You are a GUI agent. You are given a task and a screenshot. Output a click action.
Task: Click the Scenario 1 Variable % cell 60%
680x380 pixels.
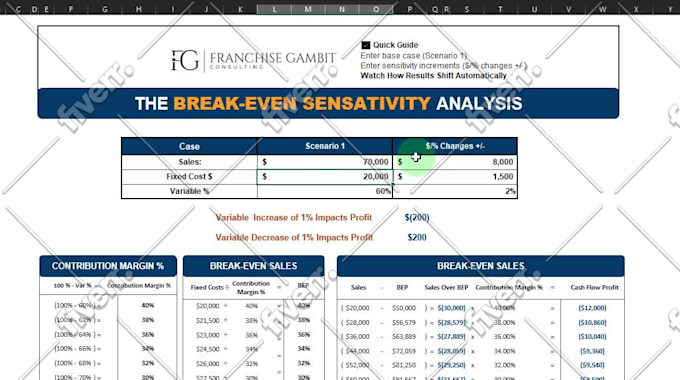coord(325,191)
